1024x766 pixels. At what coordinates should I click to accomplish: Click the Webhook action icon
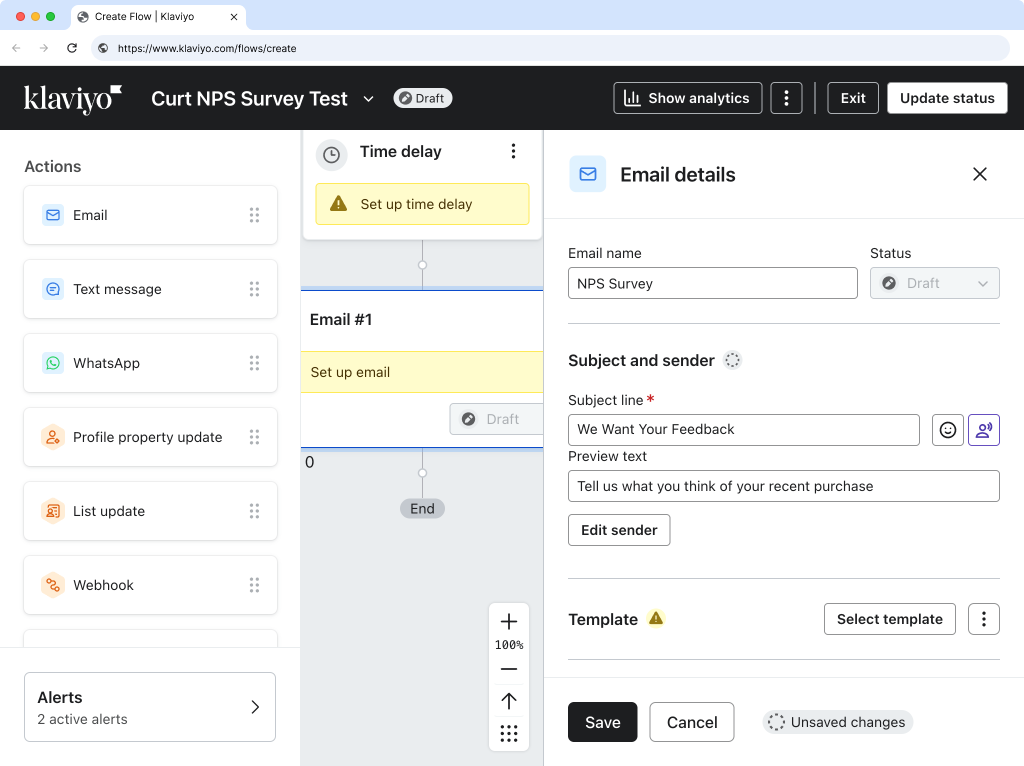[x=52, y=585]
